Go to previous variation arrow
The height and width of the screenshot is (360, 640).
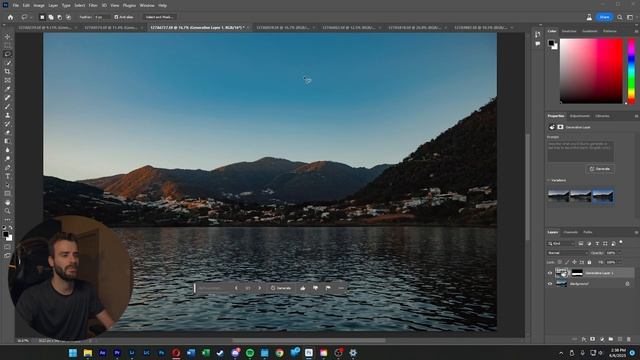(x=236, y=288)
